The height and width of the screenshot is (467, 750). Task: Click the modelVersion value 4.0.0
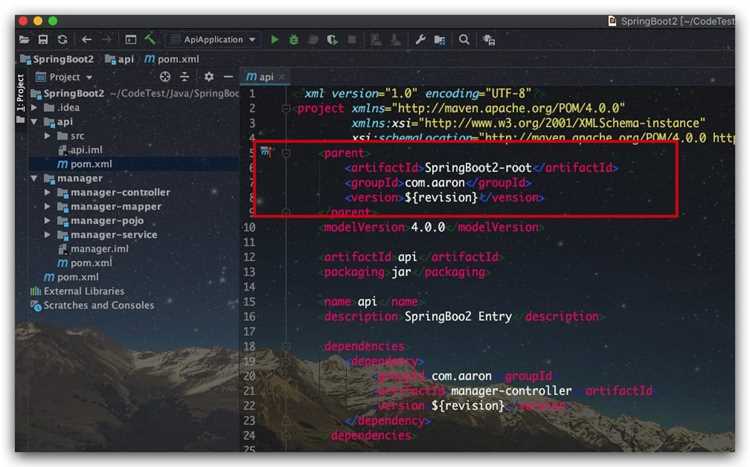pos(428,227)
